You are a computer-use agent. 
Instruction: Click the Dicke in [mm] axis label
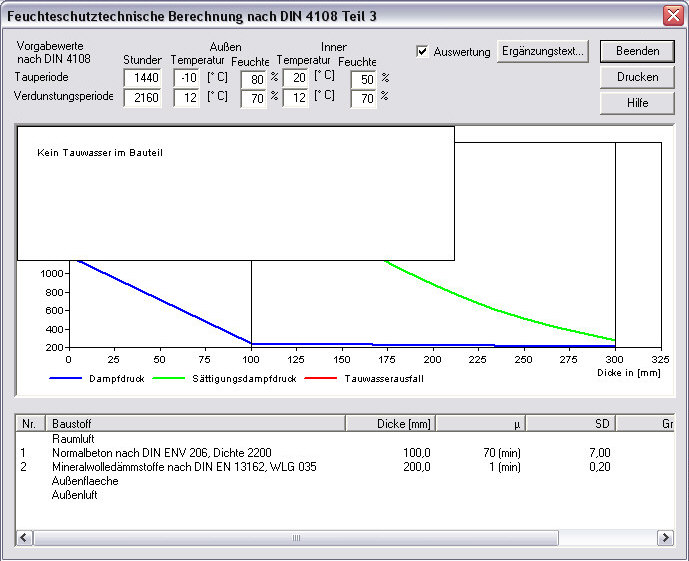[x=628, y=373]
